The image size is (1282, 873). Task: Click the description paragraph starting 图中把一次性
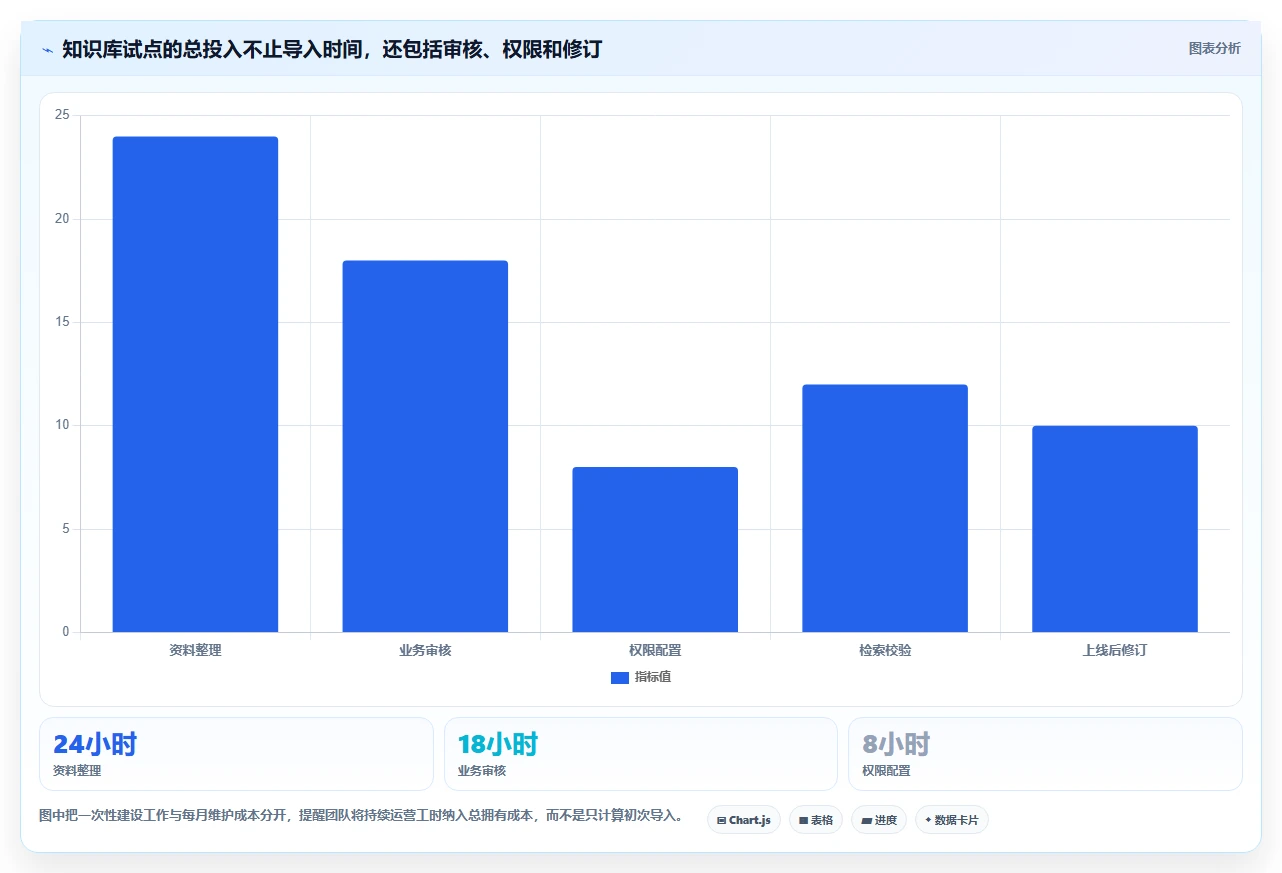coord(361,816)
